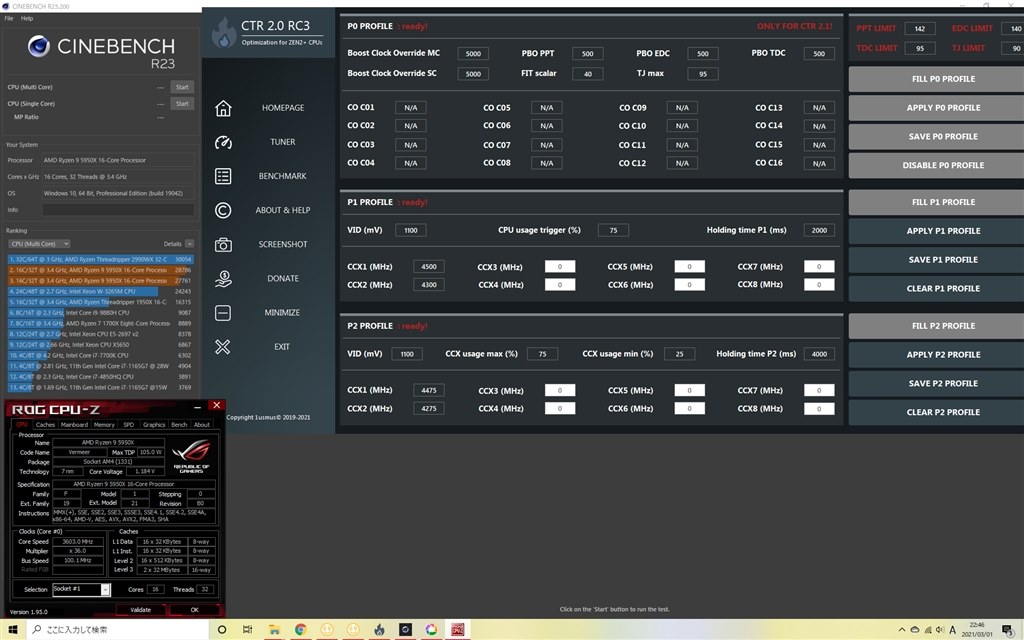
Task: Click the CO C01 N/A field
Action: pyautogui.click(x=411, y=108)
